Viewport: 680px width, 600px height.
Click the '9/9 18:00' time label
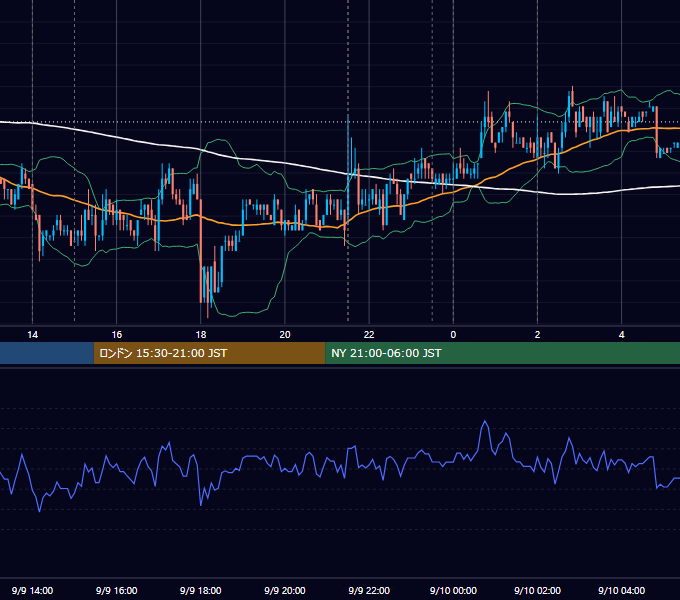201,590
